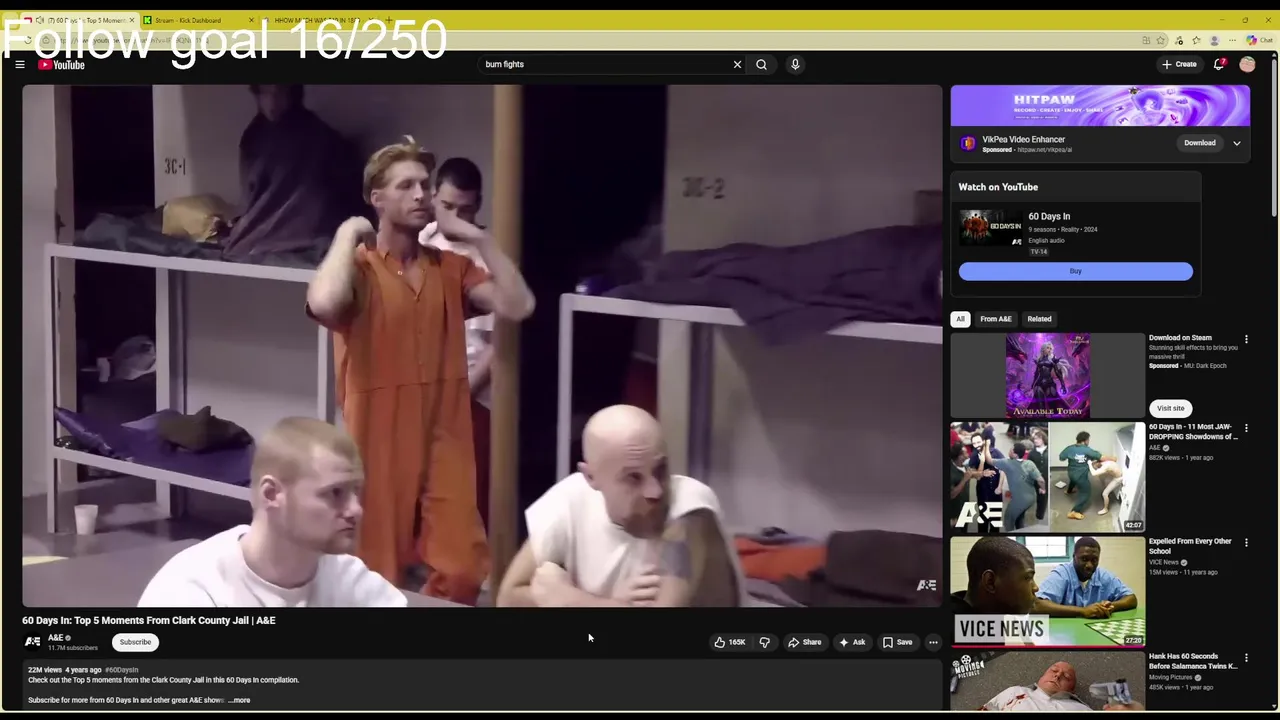Select the From A&E filter chip
The image size is (1280, 720).
pos(995,319)
